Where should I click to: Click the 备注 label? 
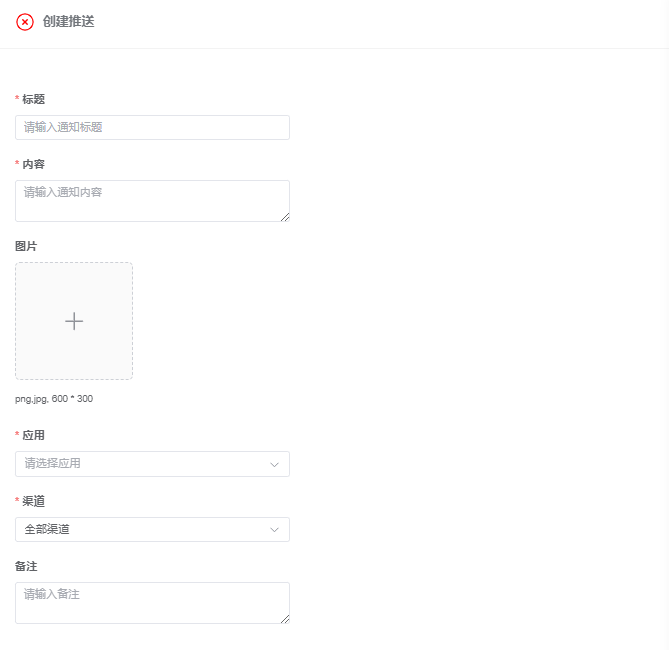pyautogui.click(x=26, y=566)
